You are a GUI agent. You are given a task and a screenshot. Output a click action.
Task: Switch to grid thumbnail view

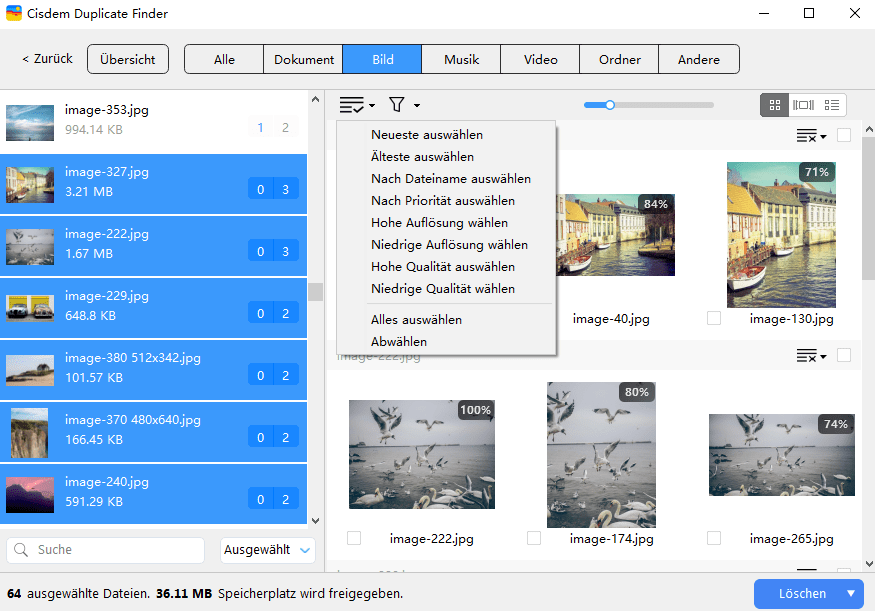774,105
